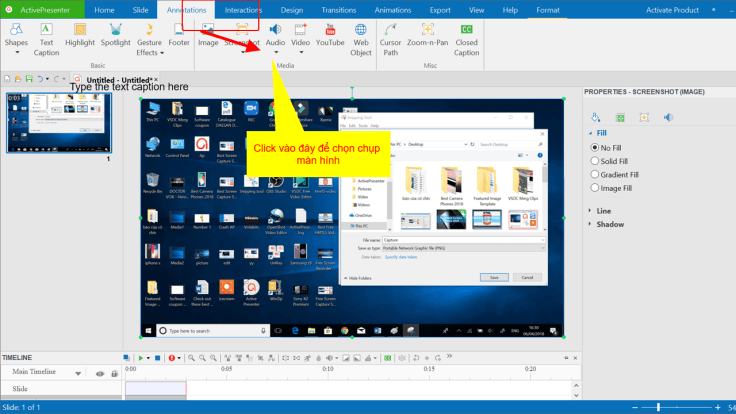Click the Video clip icon

point(300,30)
